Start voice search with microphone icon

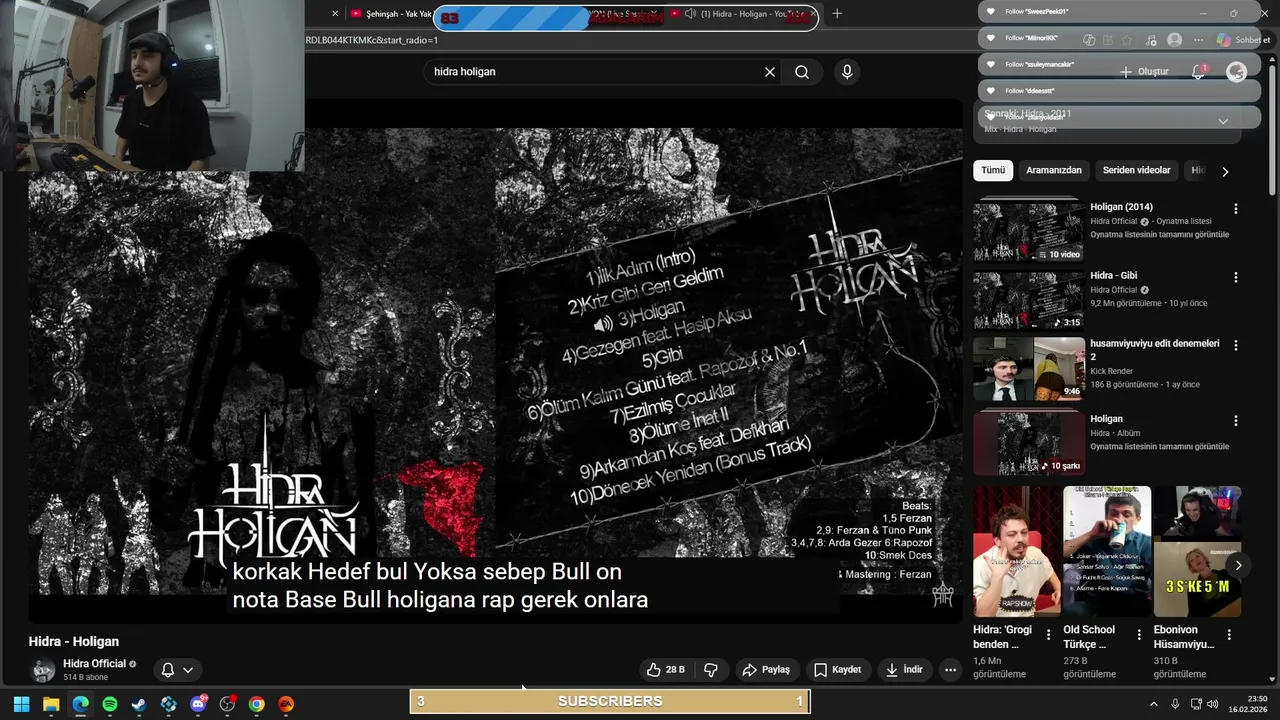(847, 72)
